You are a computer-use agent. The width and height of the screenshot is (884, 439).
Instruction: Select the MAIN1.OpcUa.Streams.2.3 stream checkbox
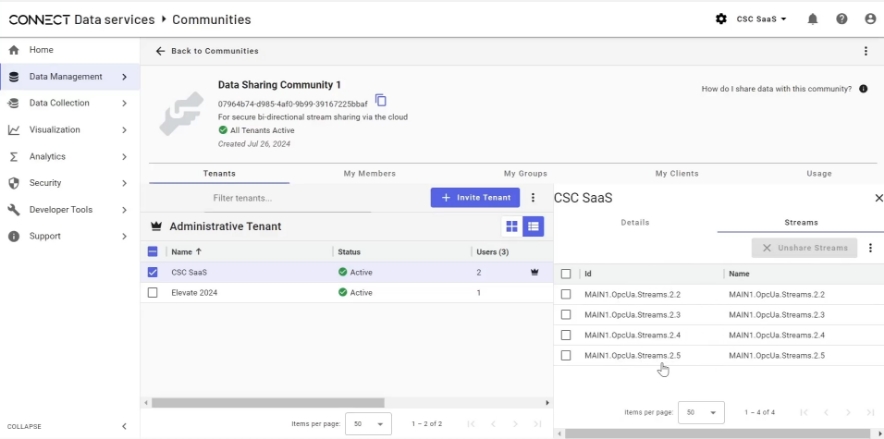pos(566,314)
